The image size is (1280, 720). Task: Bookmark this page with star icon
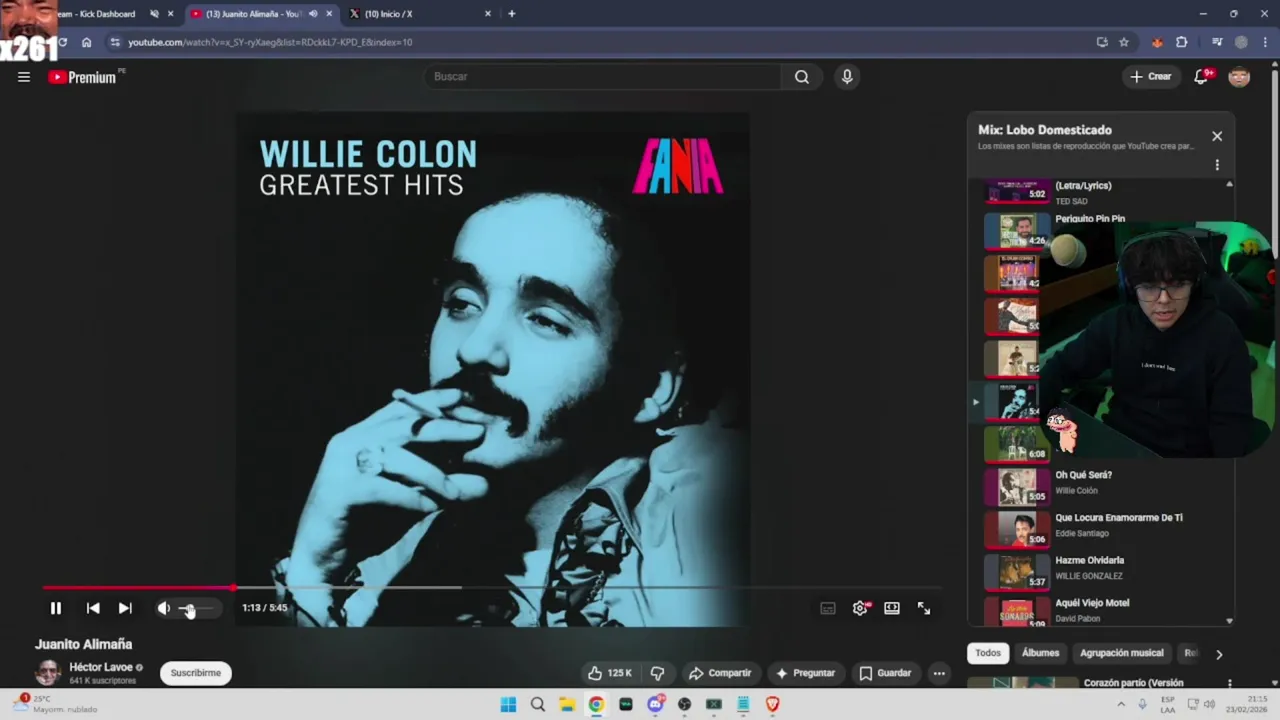pos(1124,42)
